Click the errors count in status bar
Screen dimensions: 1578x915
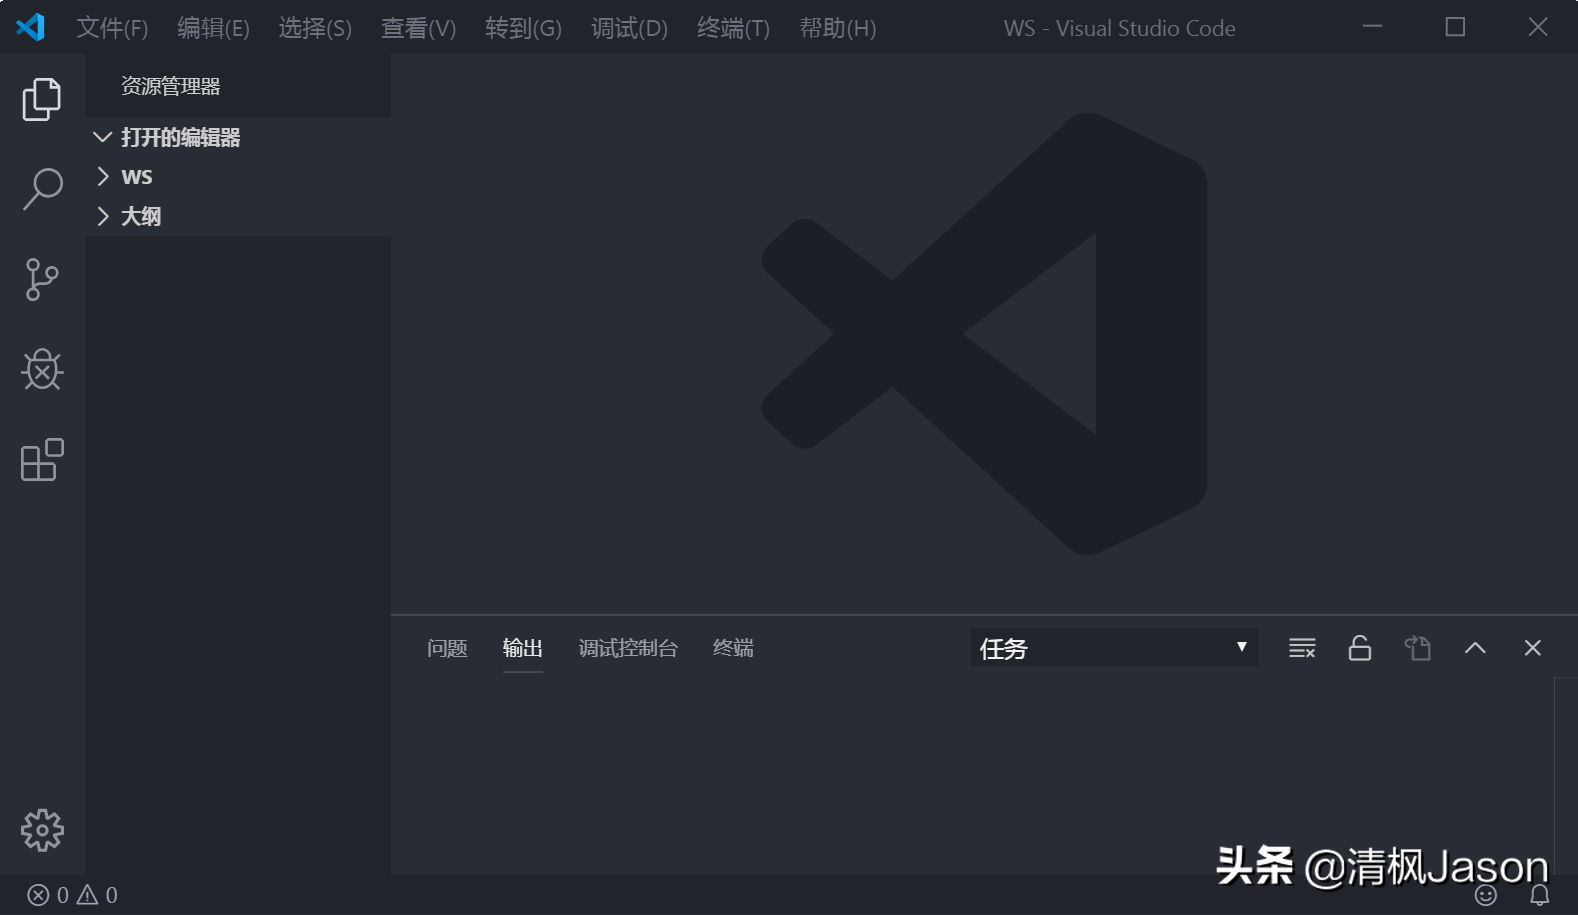pyautogui.click(x=48, y=895)
